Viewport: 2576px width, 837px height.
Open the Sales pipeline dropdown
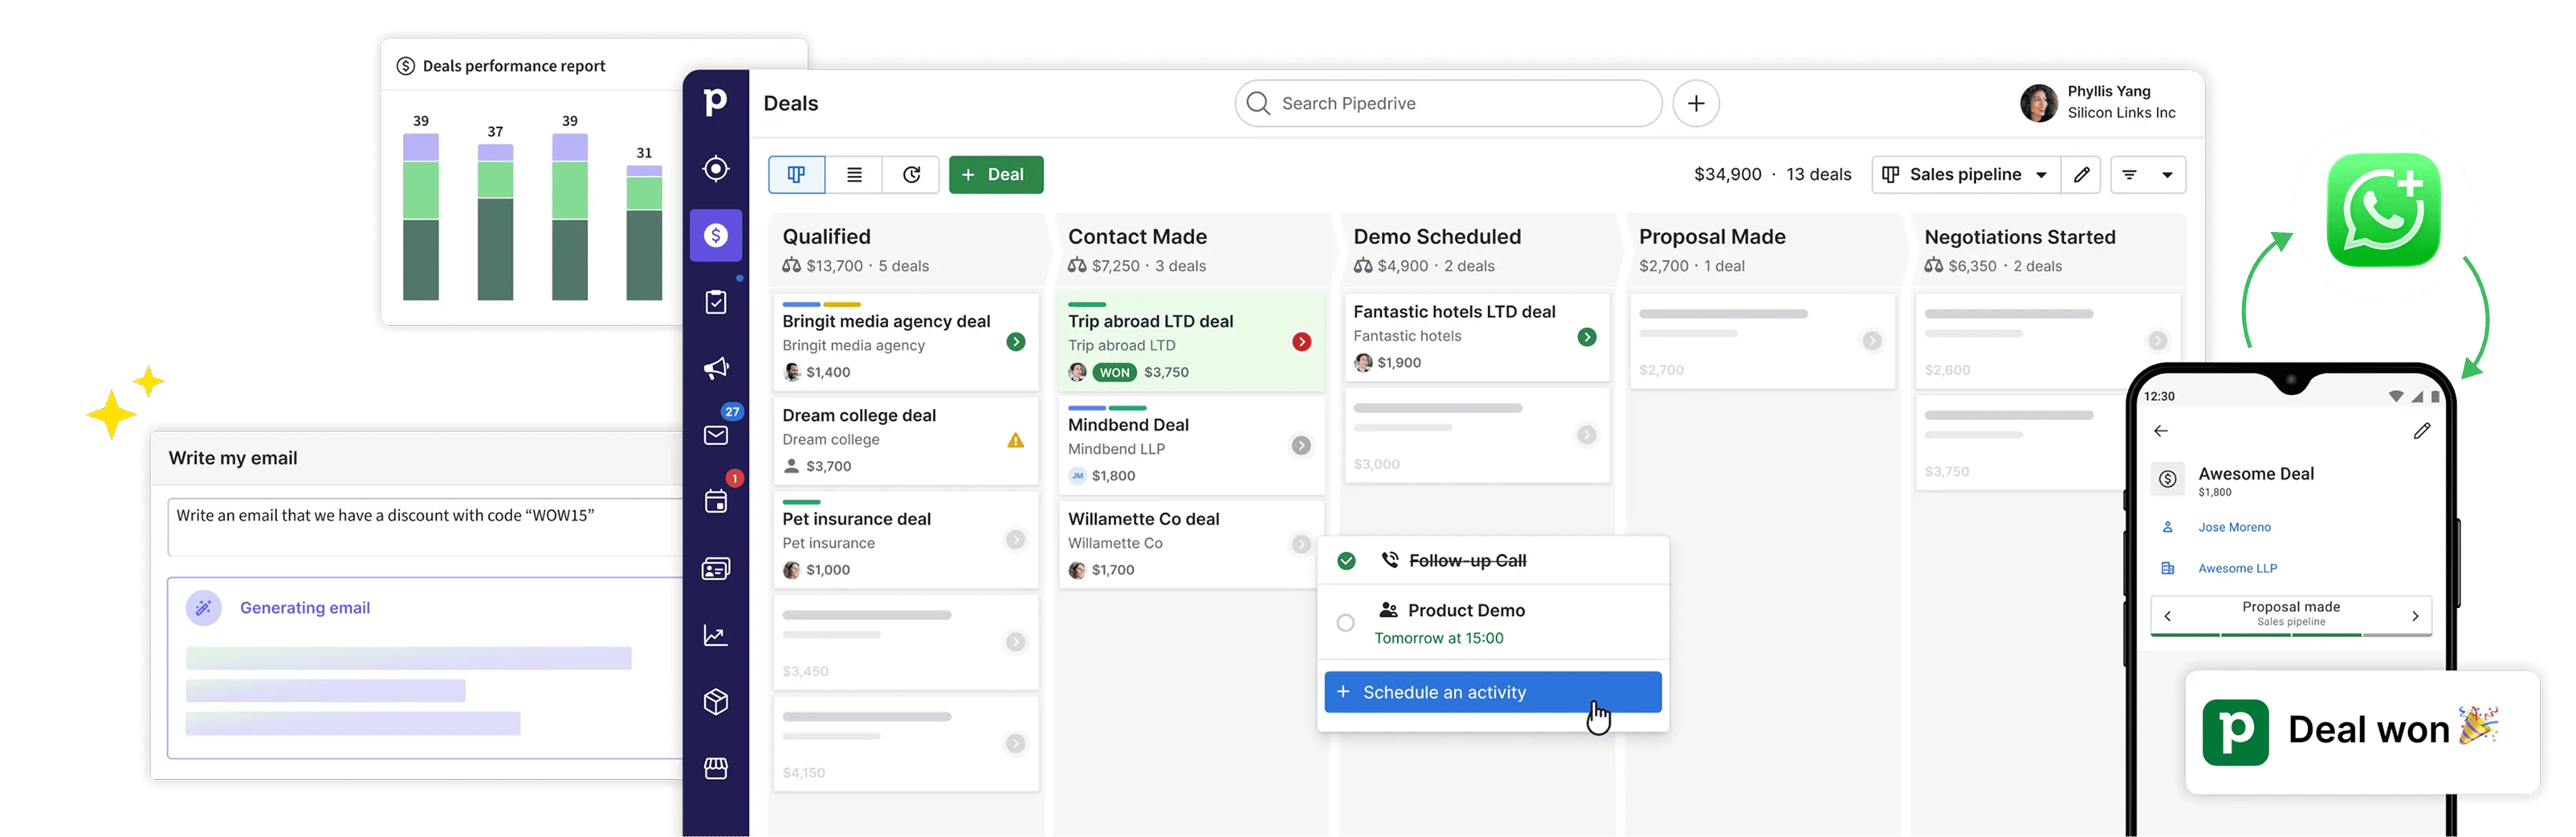[1965, 174]
